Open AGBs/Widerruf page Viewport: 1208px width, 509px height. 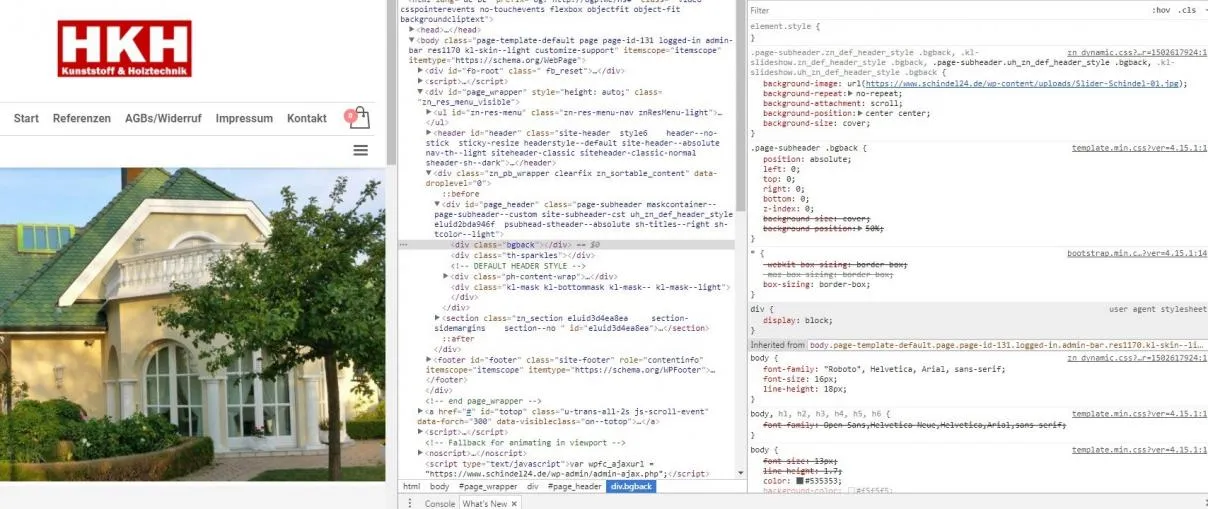coord(163,118)
